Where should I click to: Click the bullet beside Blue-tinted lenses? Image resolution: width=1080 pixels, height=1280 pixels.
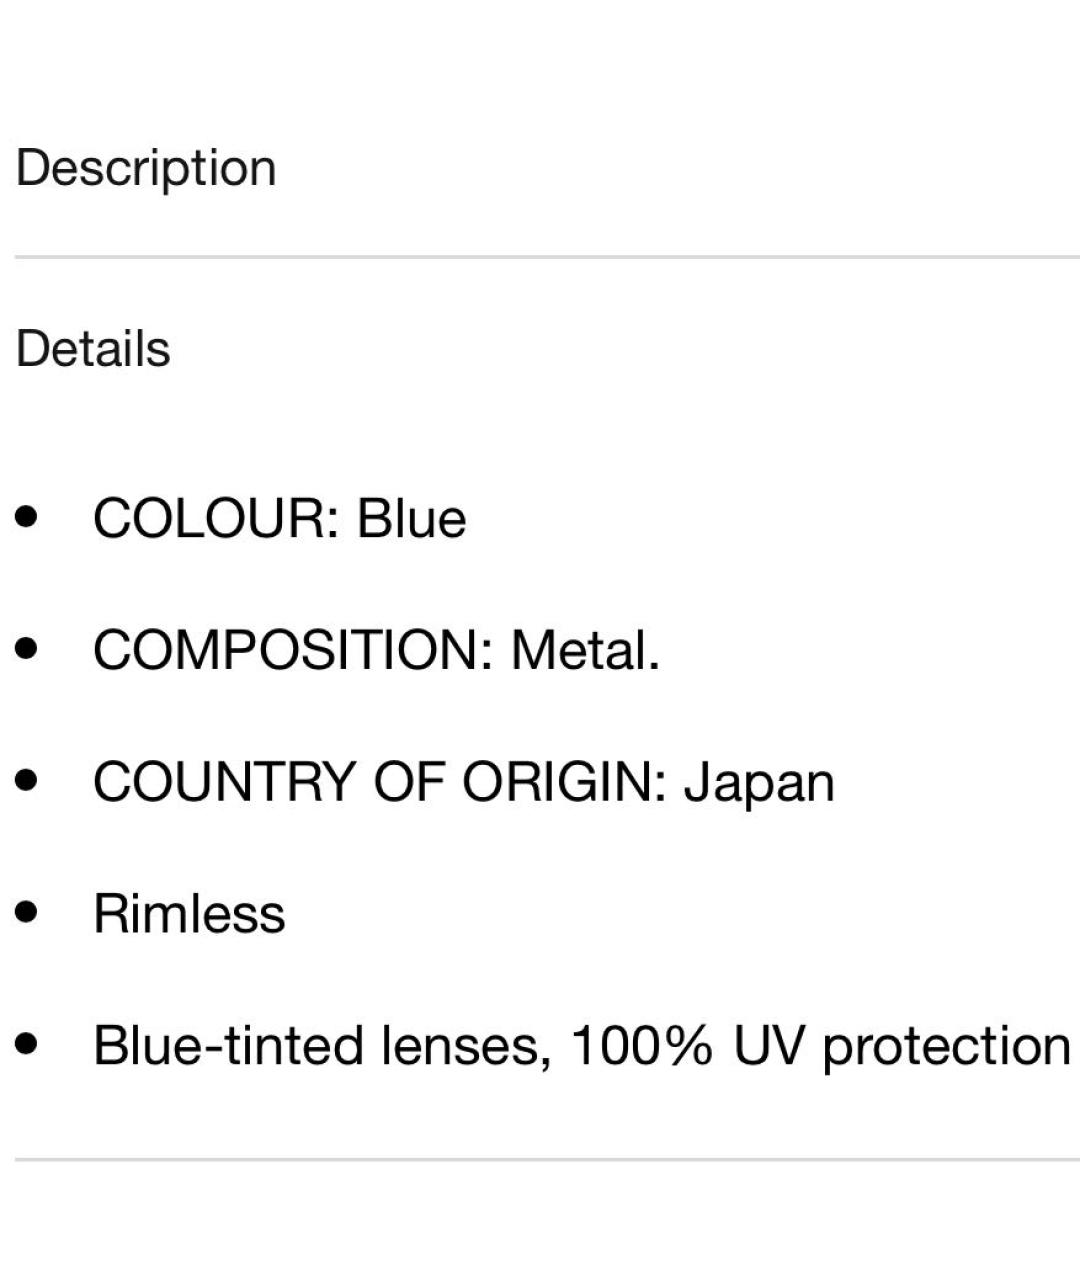(x=27, y=1044)
